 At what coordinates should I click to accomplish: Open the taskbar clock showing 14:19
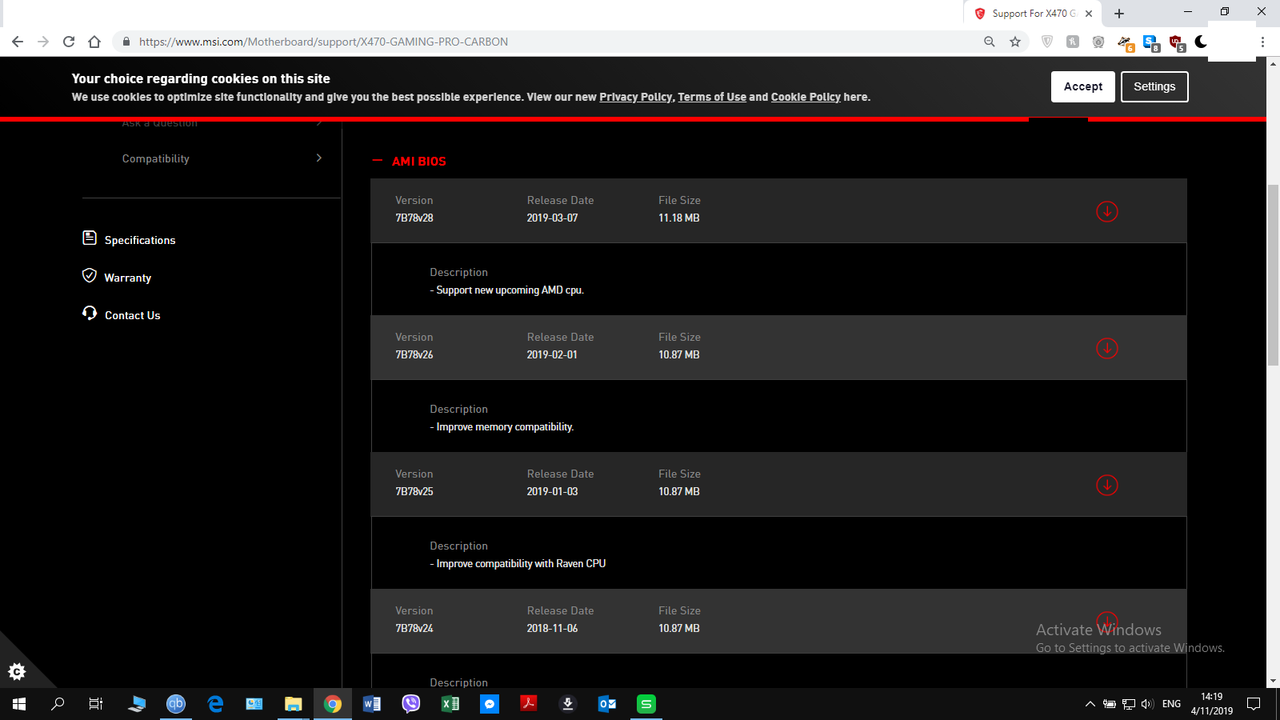(1211, 704)
